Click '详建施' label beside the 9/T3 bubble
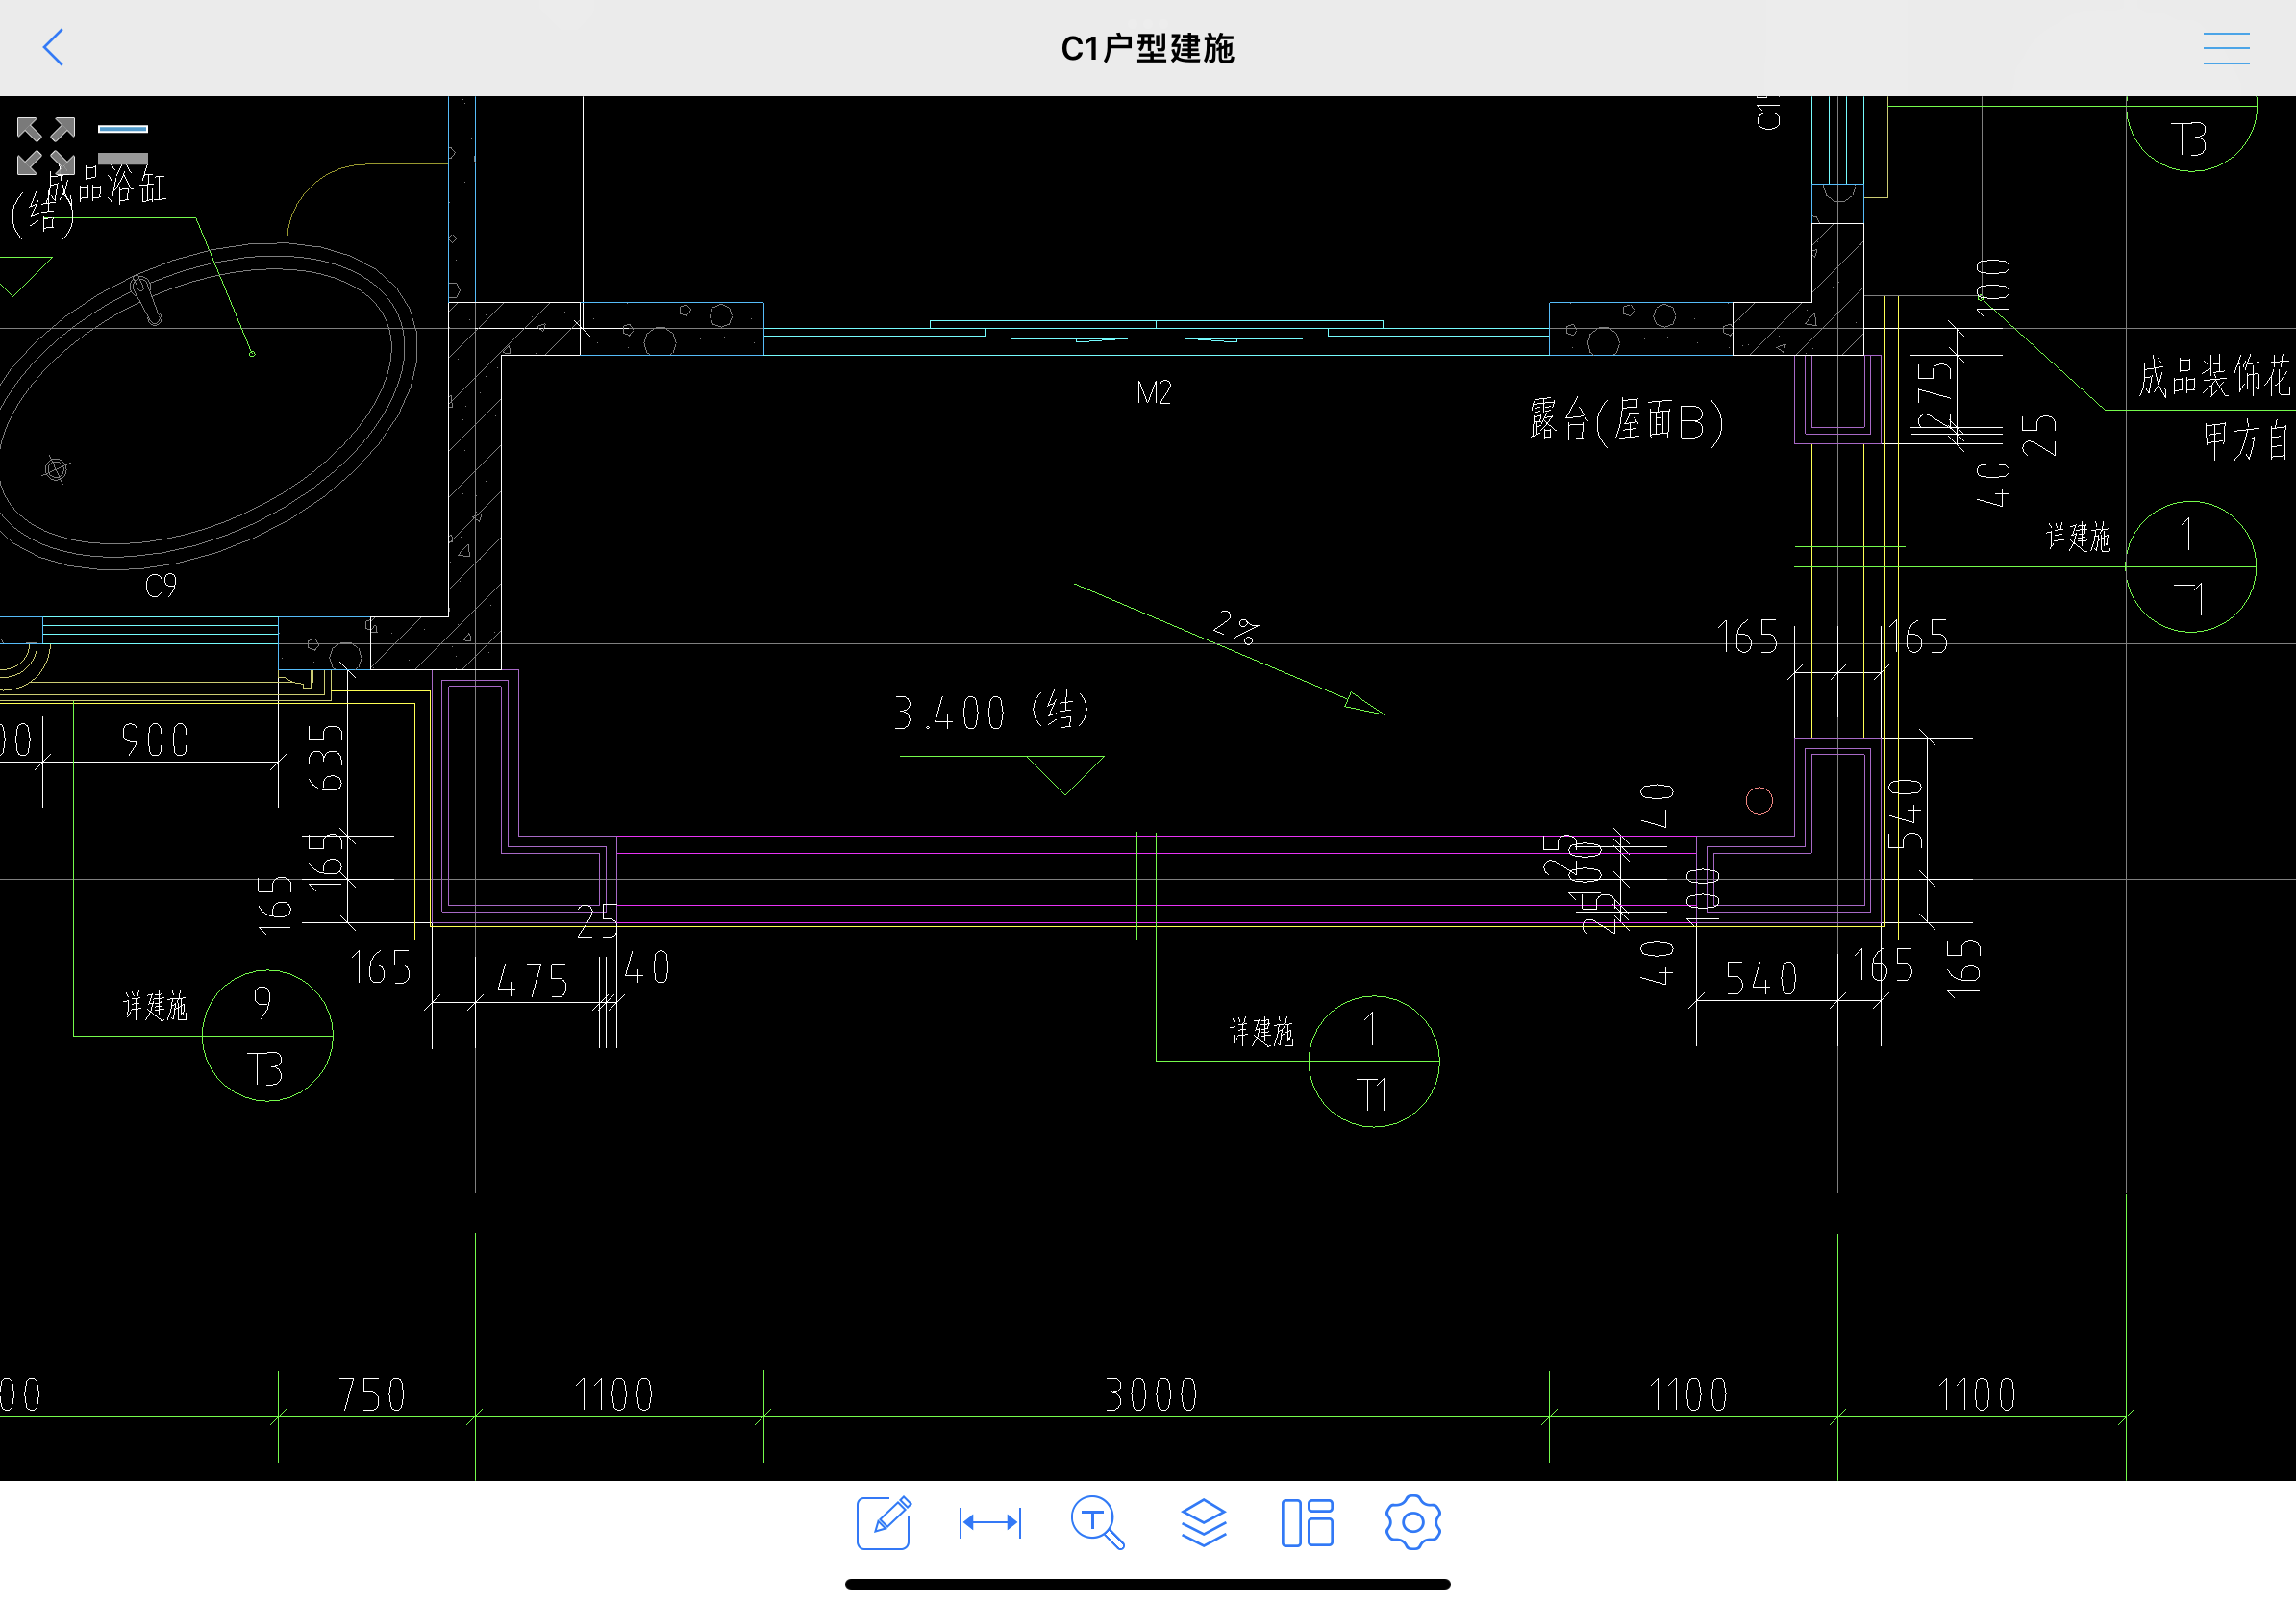The width and height of the screenshot is (2296, 1604). [x=155, y=1005]
